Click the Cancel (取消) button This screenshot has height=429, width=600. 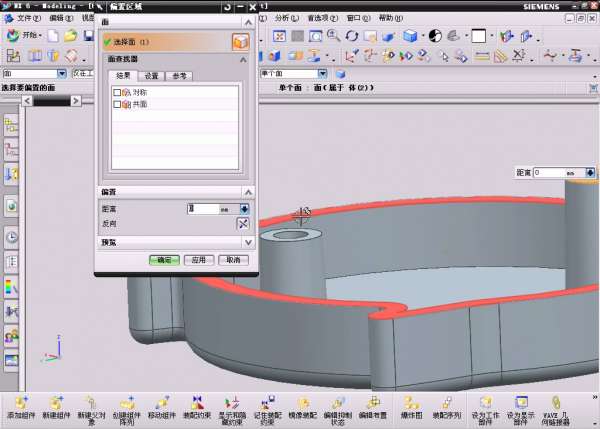[x=232, y=260]
